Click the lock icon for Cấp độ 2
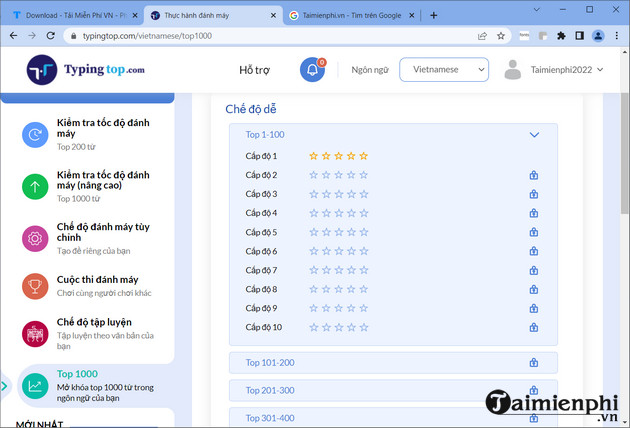630x428 pixels. tap(534, 175)
